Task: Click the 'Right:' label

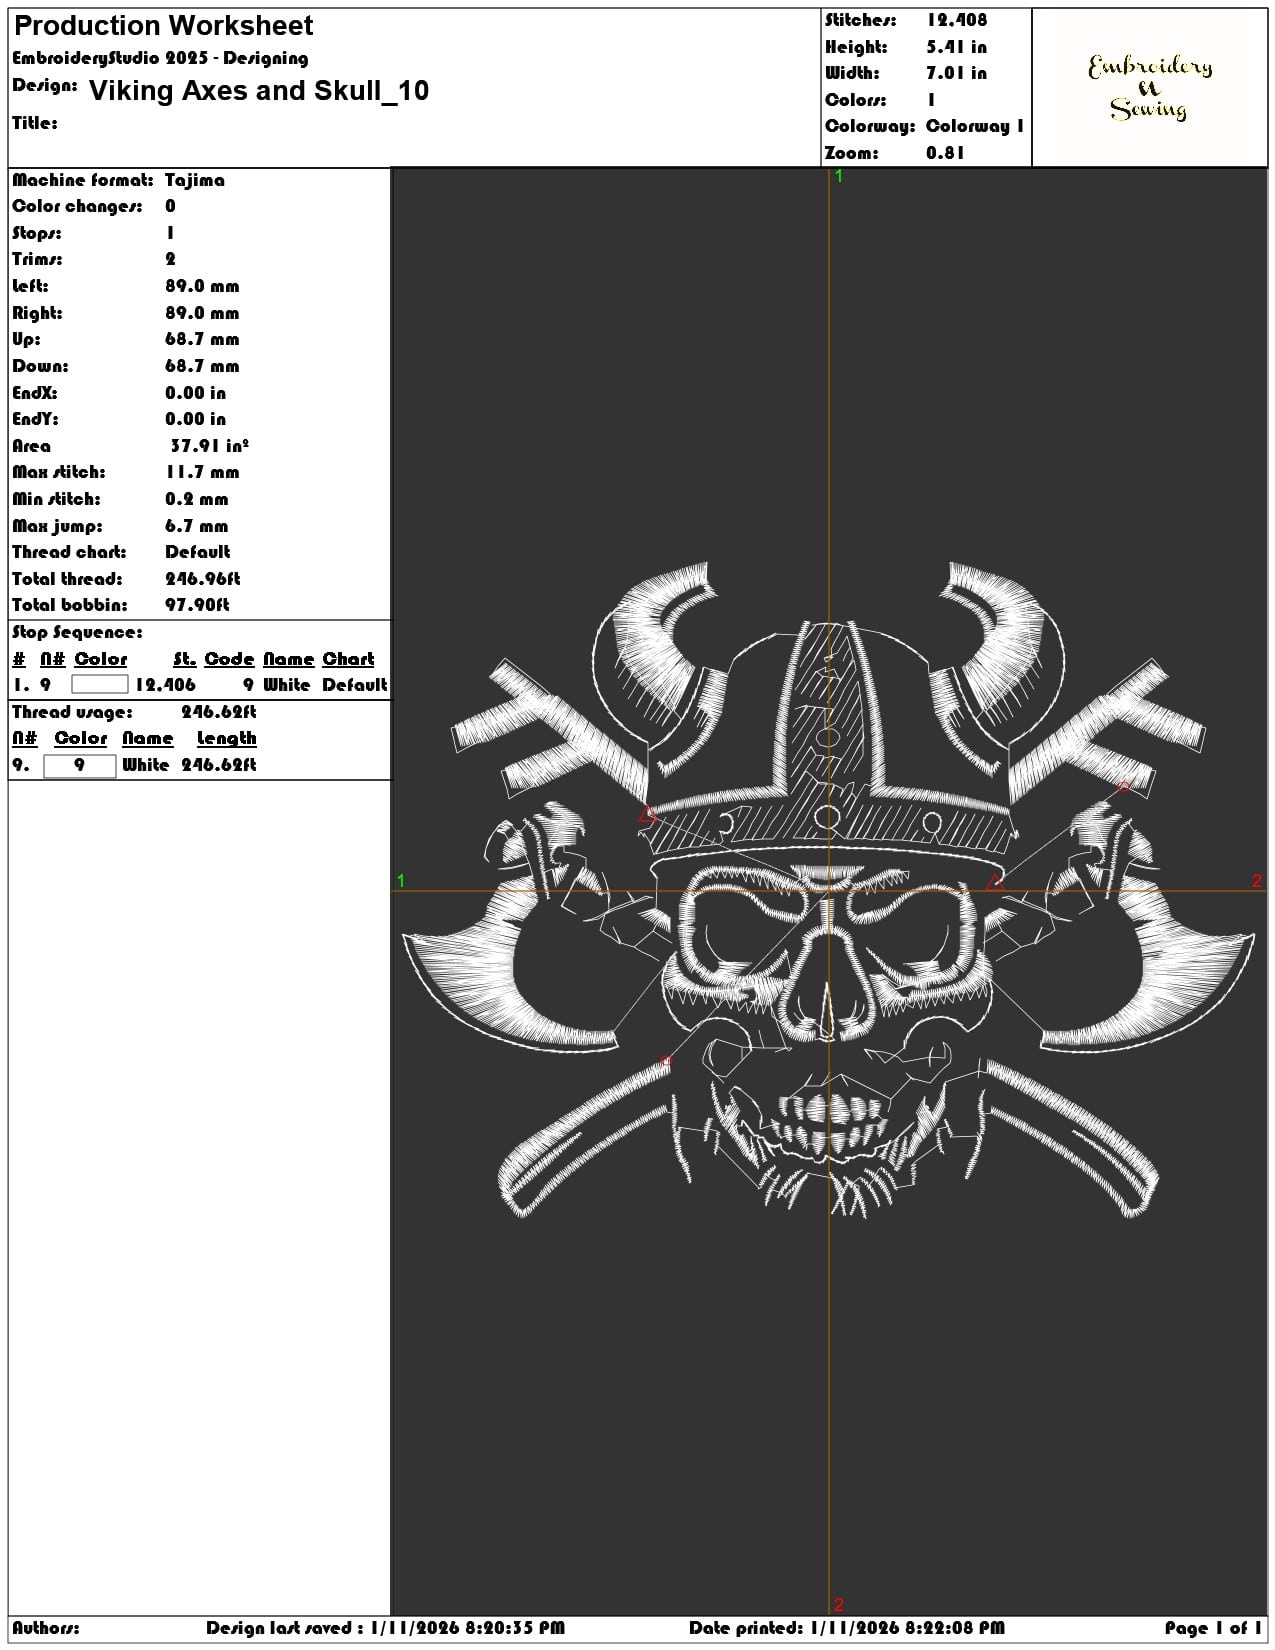Action: [x=37, y=313]
